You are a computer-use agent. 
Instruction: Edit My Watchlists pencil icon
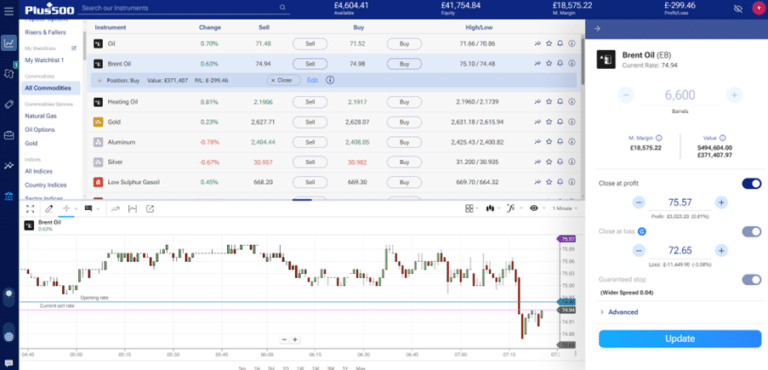(x=74, y=48)
